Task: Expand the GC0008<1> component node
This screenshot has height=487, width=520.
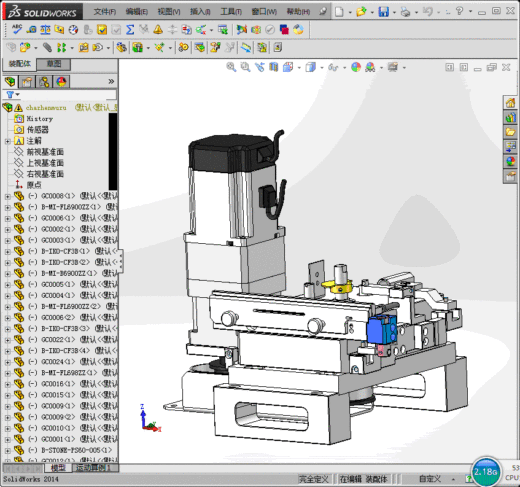Action: (x=7, y=197)
